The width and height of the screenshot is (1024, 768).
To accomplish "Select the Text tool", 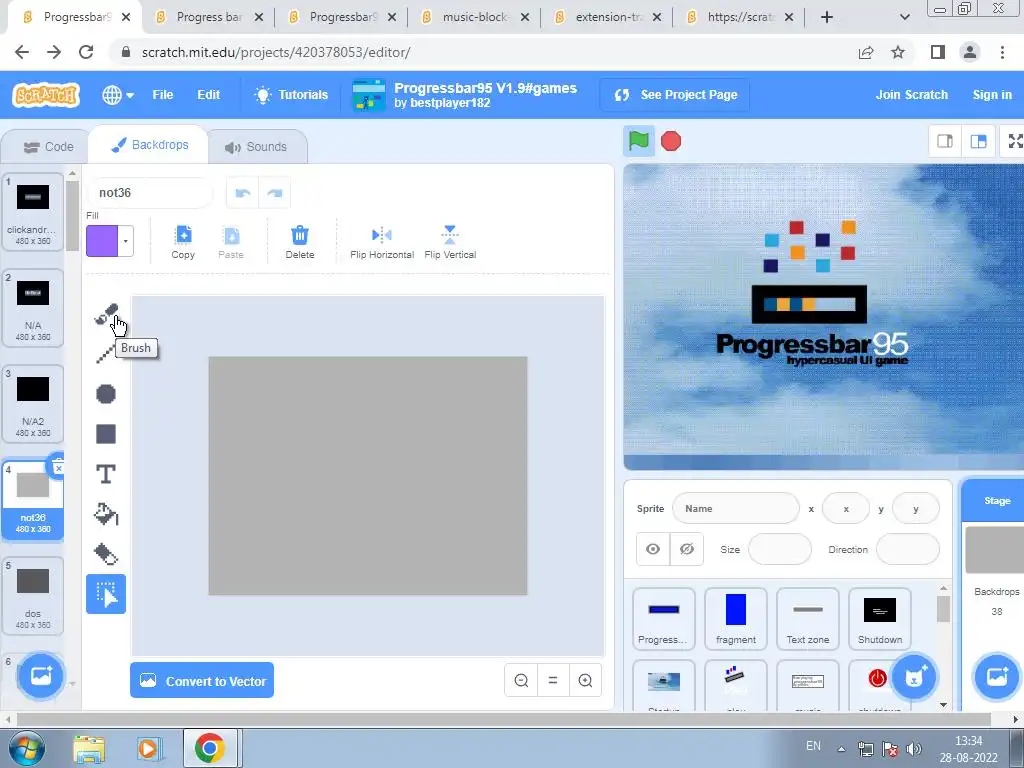I will point(106,474).
